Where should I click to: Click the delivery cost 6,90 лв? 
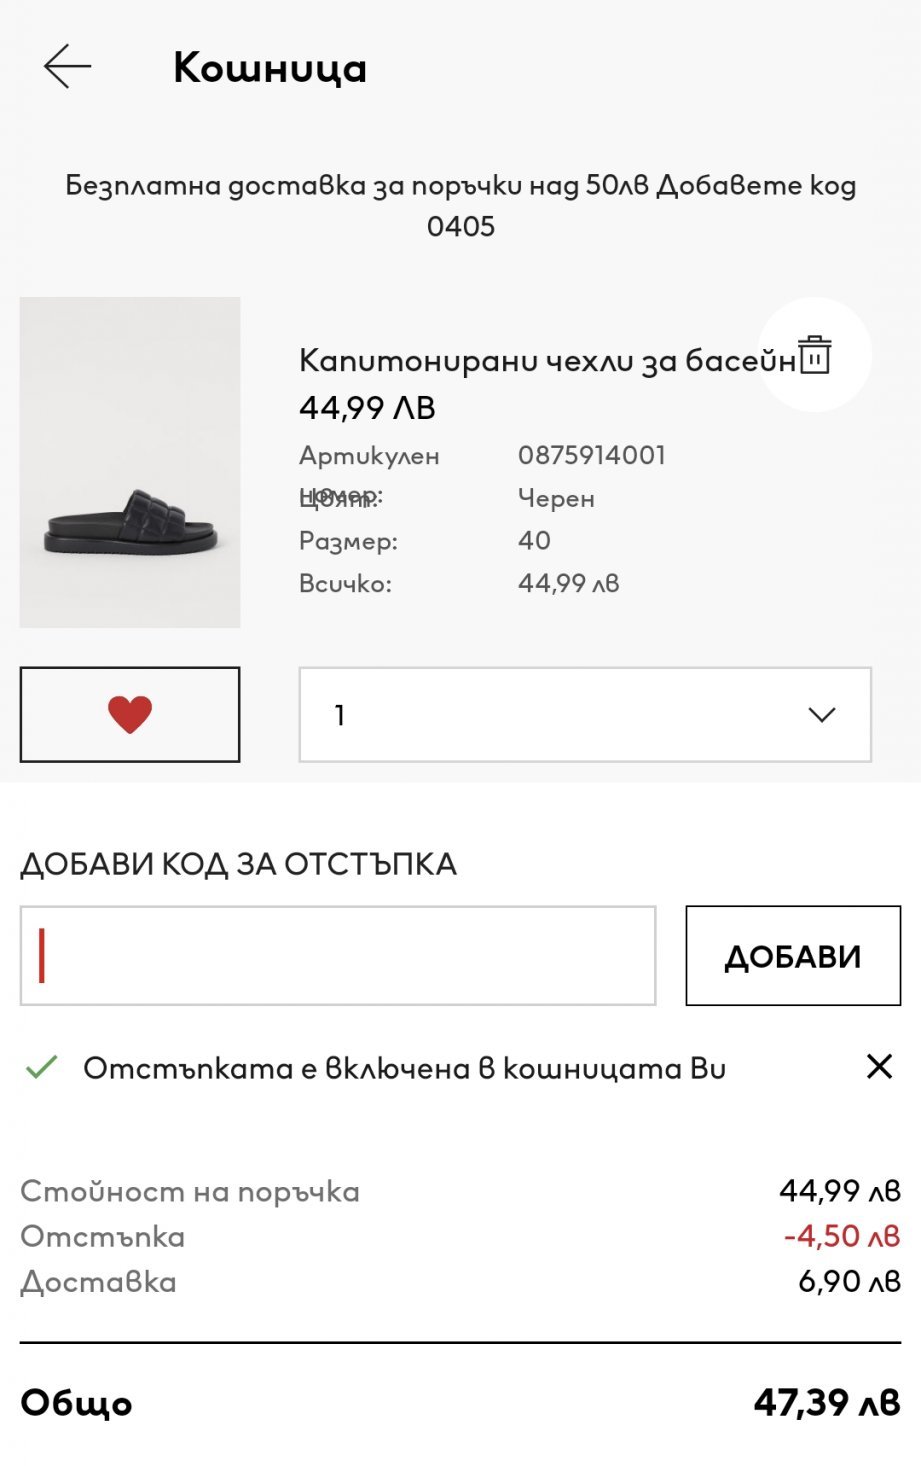click(x=848, y=1281)
